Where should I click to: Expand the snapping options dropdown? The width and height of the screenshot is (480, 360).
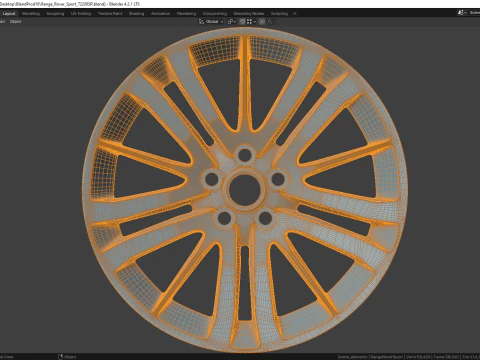tap(251, 22)
